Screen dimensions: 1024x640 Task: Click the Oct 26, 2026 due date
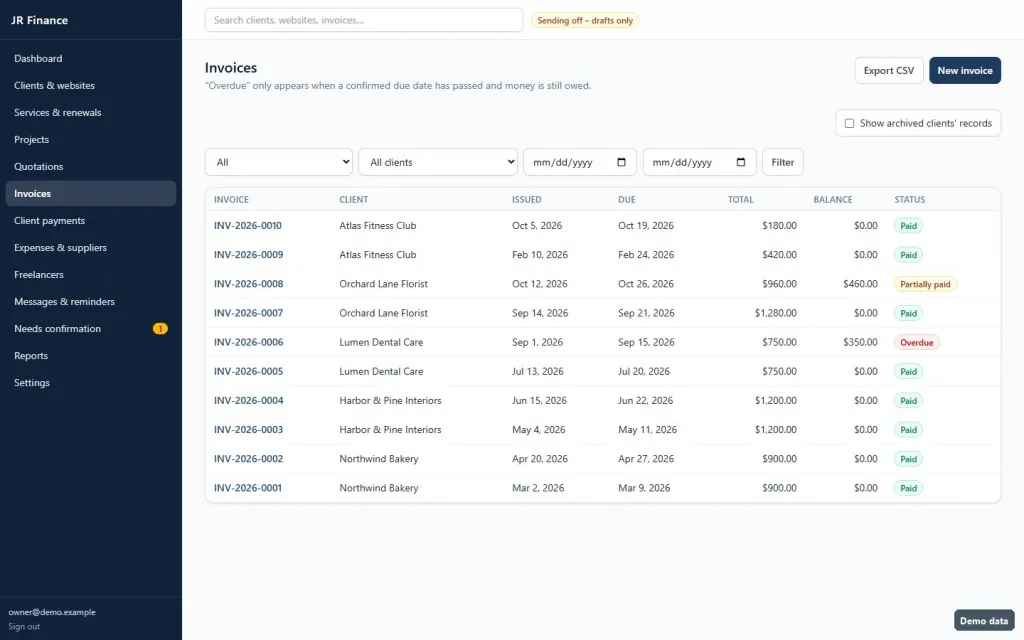coord(646,284)
